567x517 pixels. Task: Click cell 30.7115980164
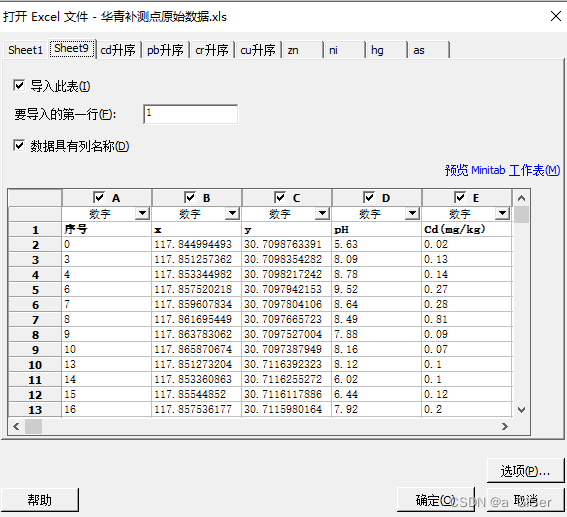tap(286, 410)
